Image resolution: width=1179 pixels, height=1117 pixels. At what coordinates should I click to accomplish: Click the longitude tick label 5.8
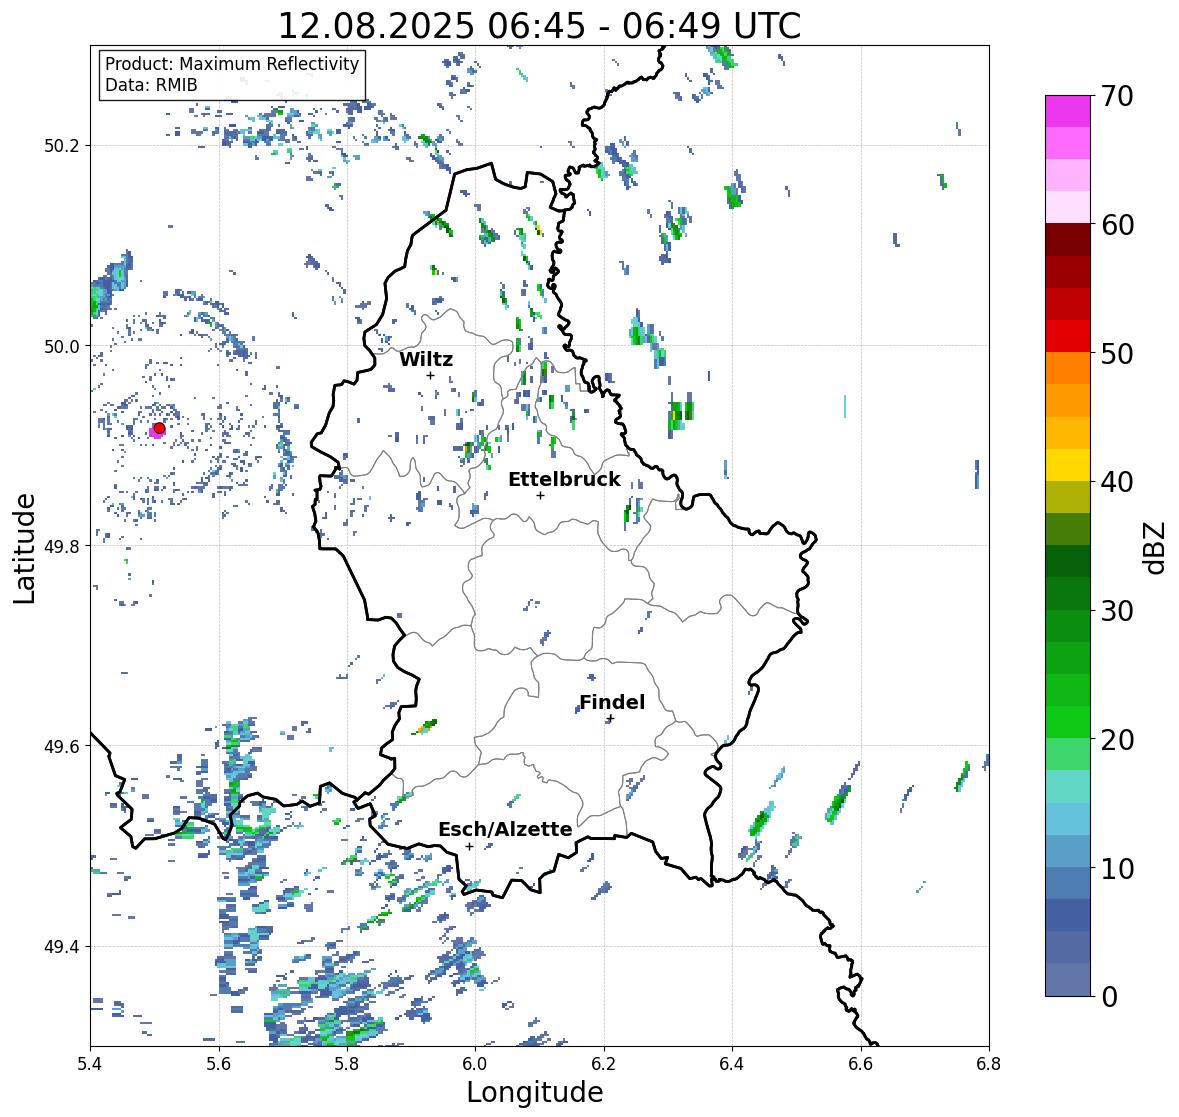coord(347,1064)
